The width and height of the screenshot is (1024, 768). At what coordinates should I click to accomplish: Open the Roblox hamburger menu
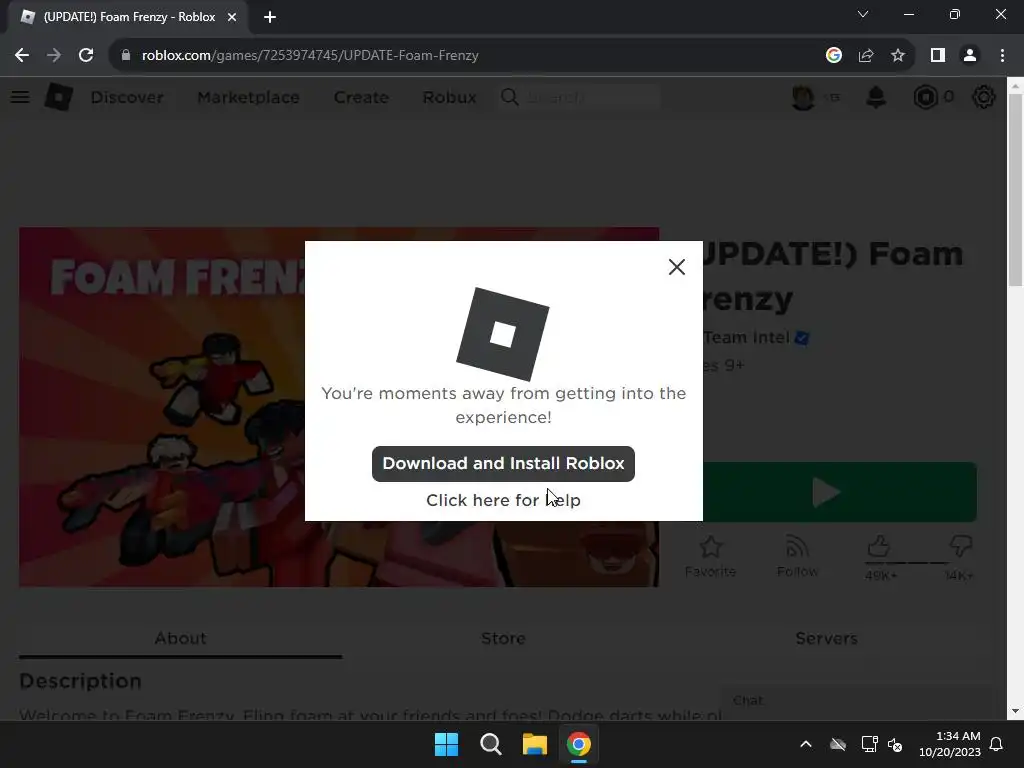20,97
